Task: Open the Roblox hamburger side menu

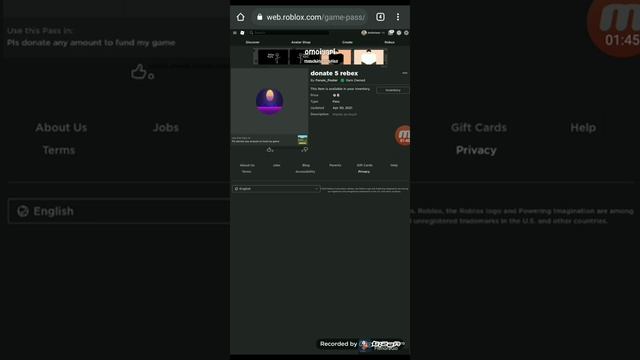Action: click(x=235, y=33)
